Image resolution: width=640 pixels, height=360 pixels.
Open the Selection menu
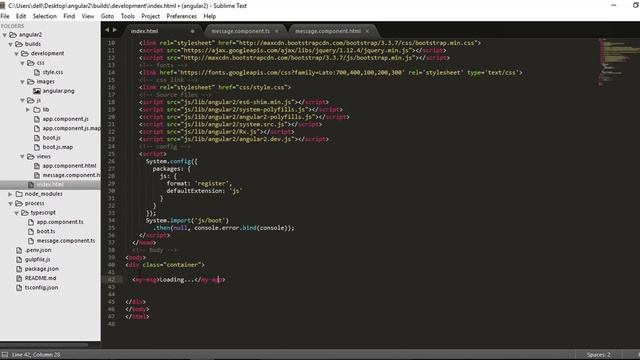pos(44,16)
